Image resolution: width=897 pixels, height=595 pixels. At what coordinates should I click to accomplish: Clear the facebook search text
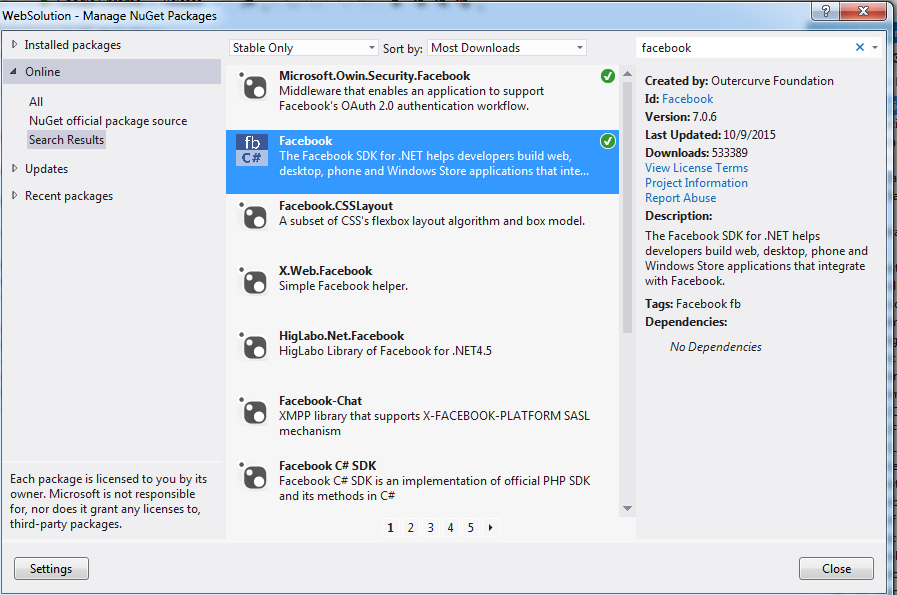(859, 47)
